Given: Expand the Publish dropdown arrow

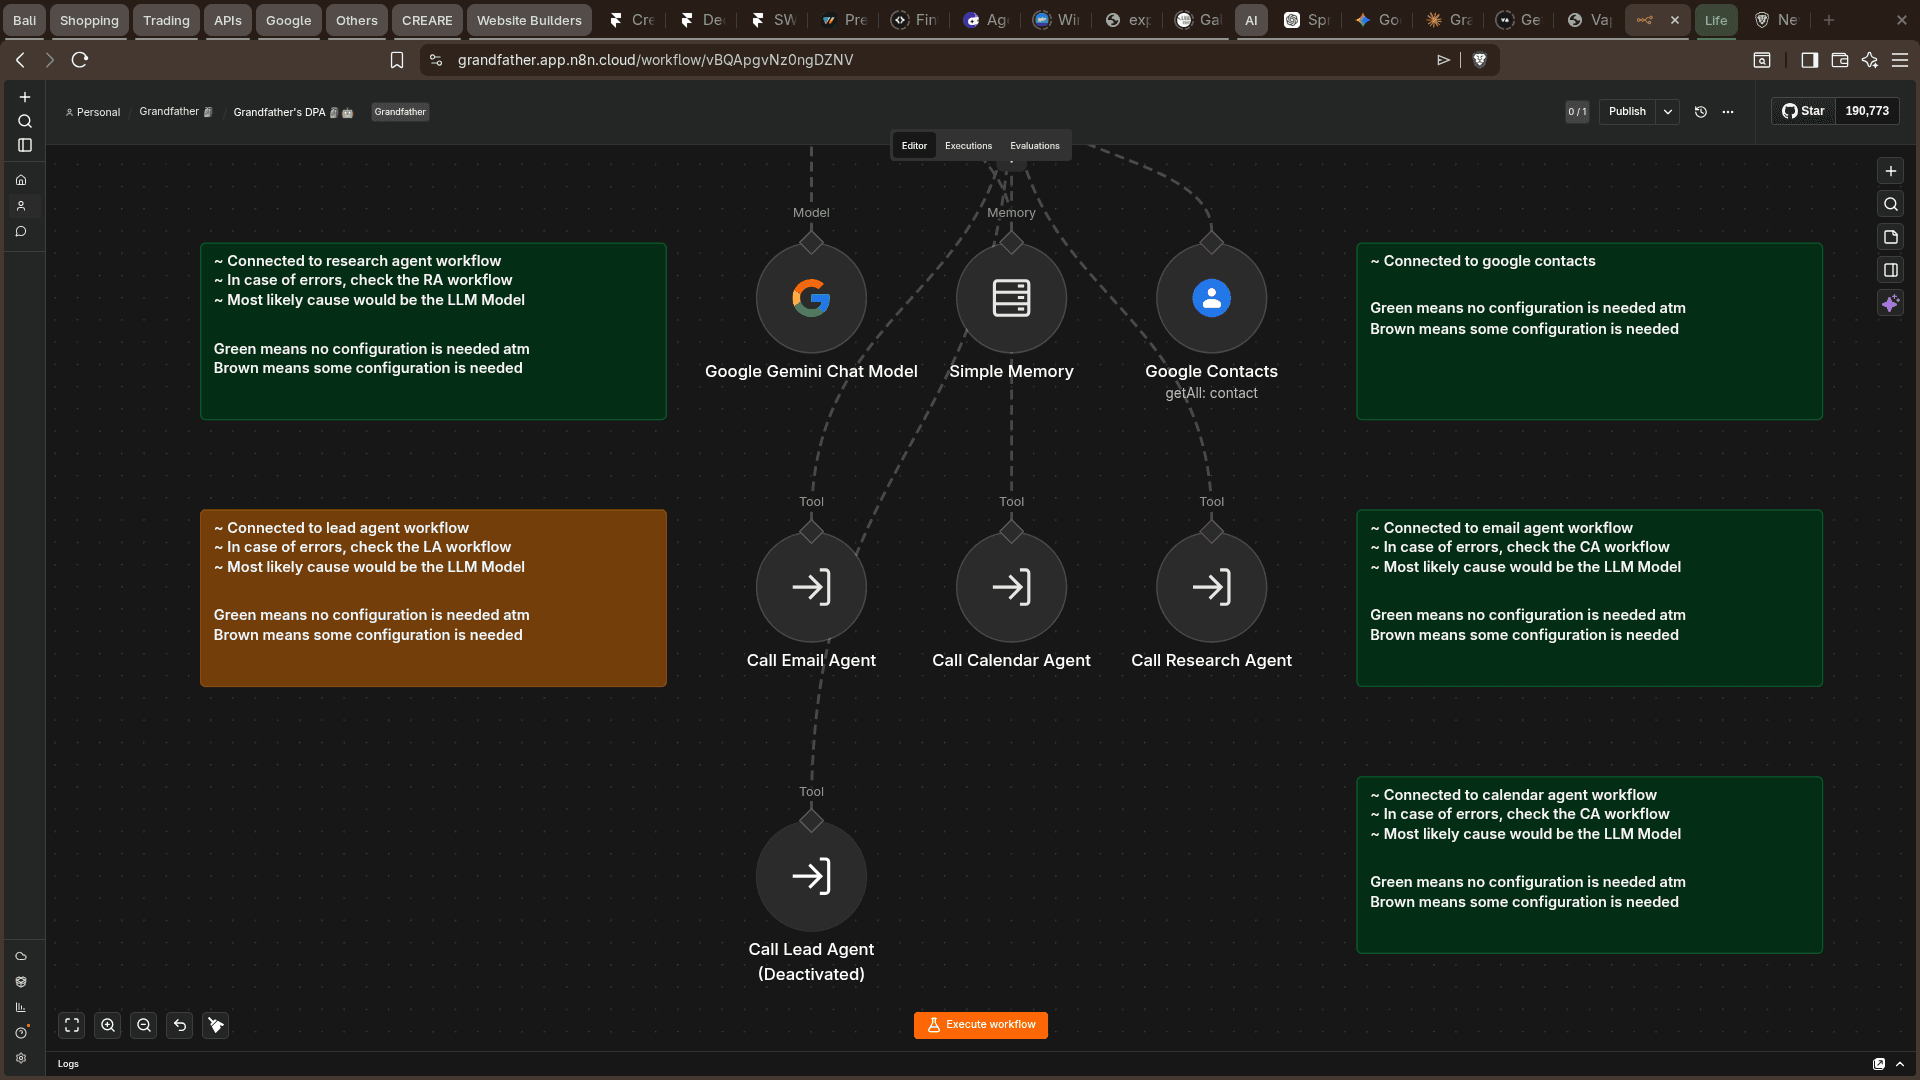Looking at the screenshot, I should click(1668, 112).
